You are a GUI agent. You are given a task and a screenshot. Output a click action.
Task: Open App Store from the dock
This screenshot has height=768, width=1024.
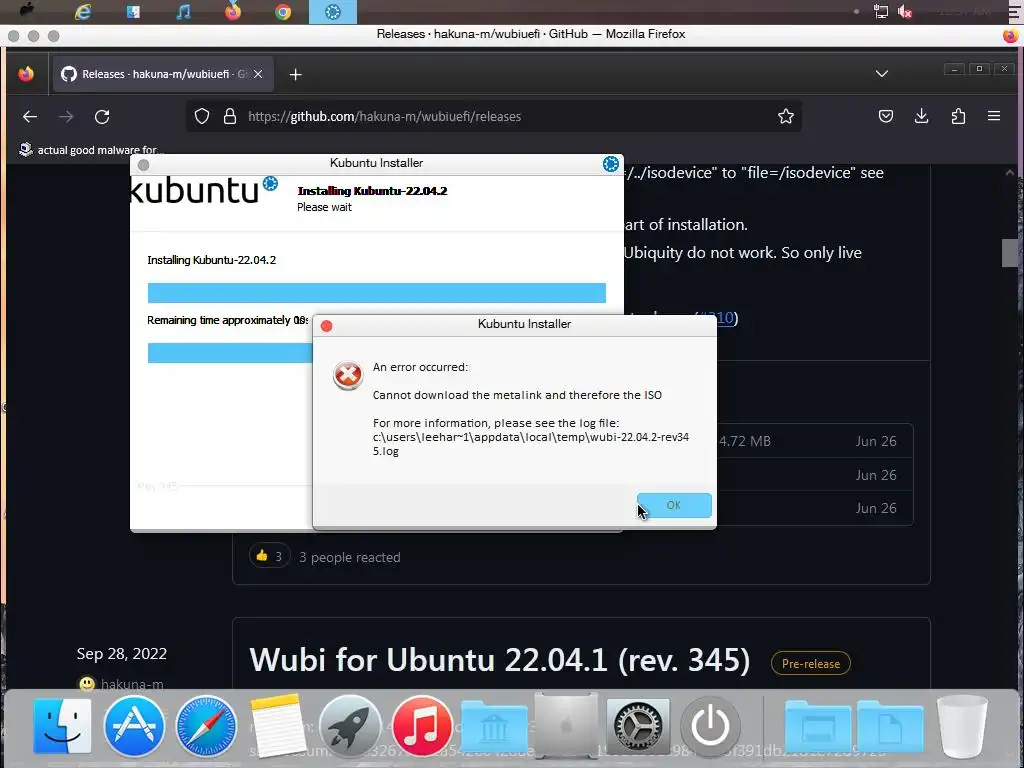[135, 726]
